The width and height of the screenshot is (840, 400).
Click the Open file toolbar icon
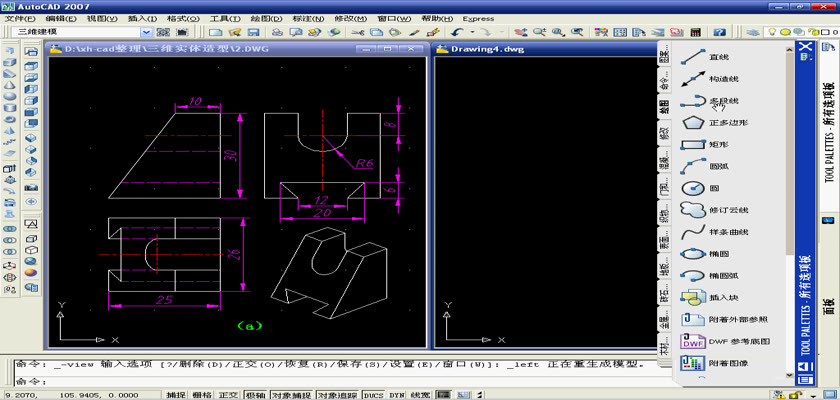235,32
